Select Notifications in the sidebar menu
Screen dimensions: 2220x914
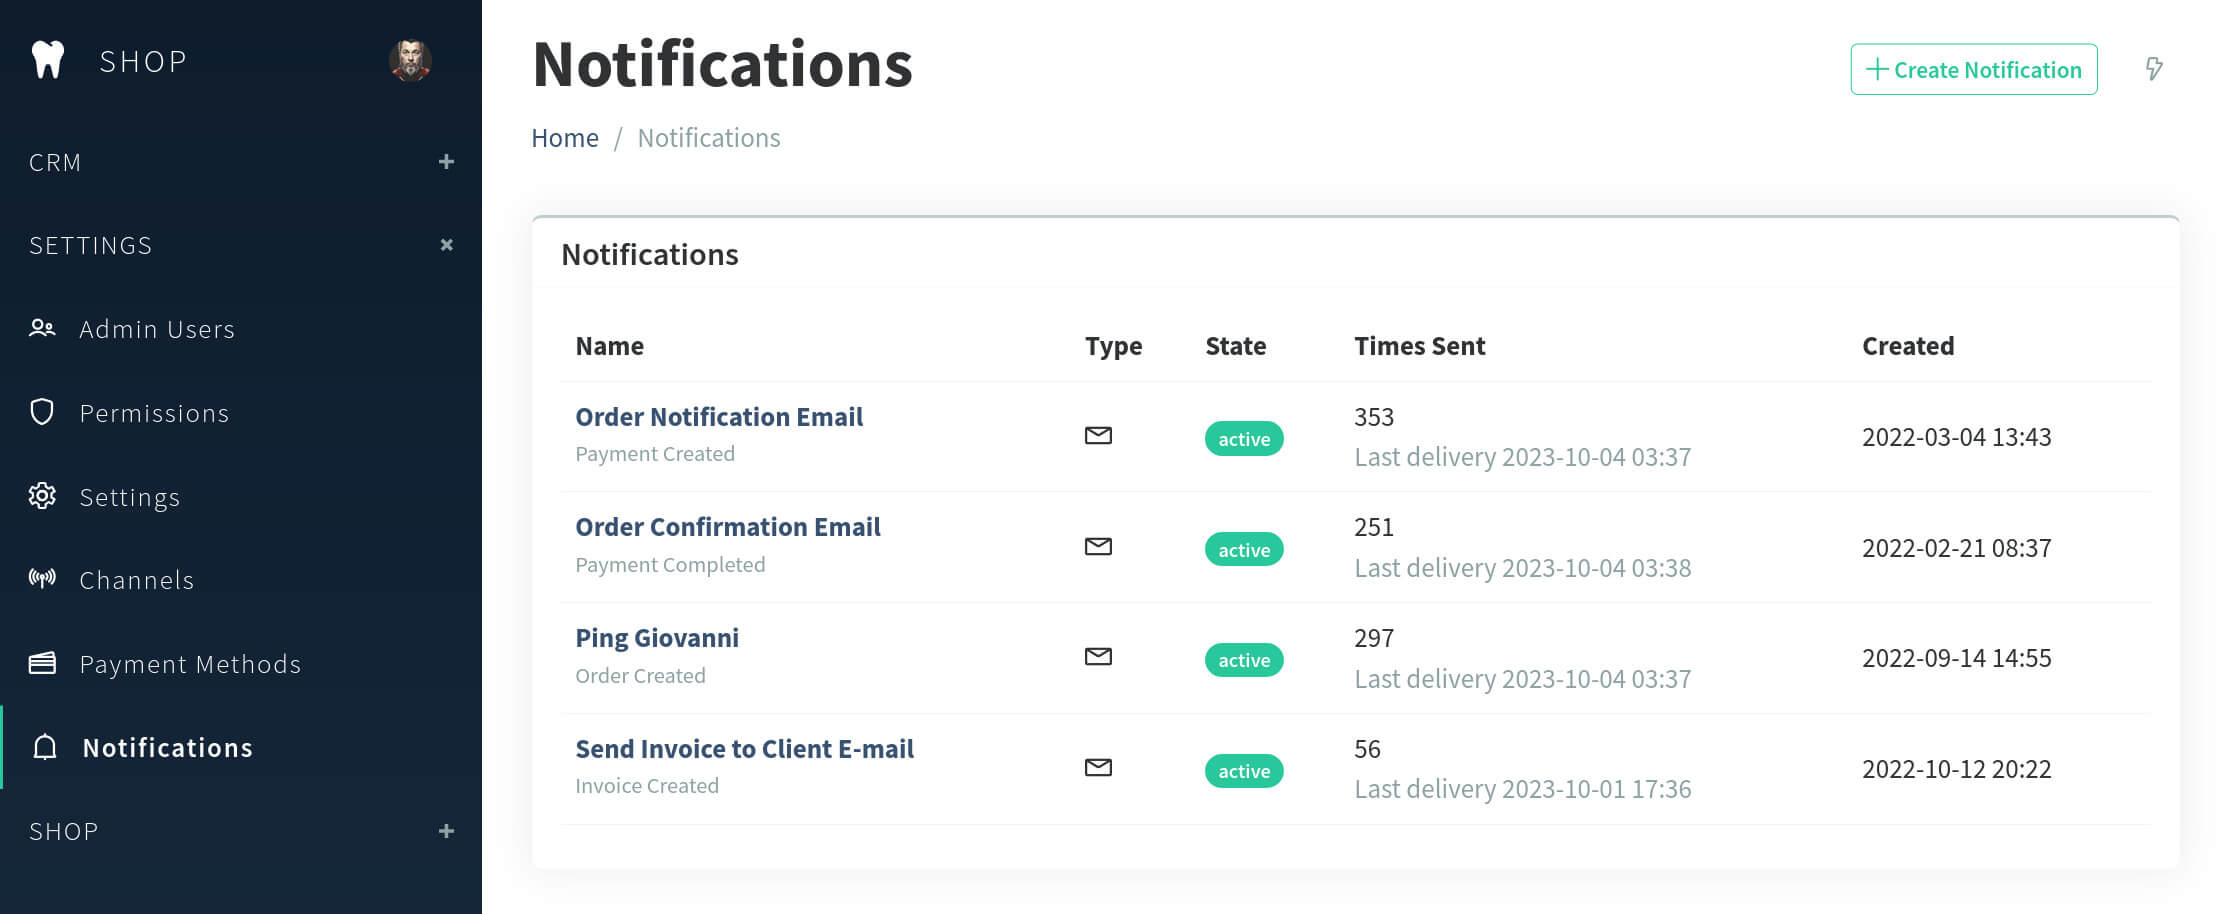point(167,747)
